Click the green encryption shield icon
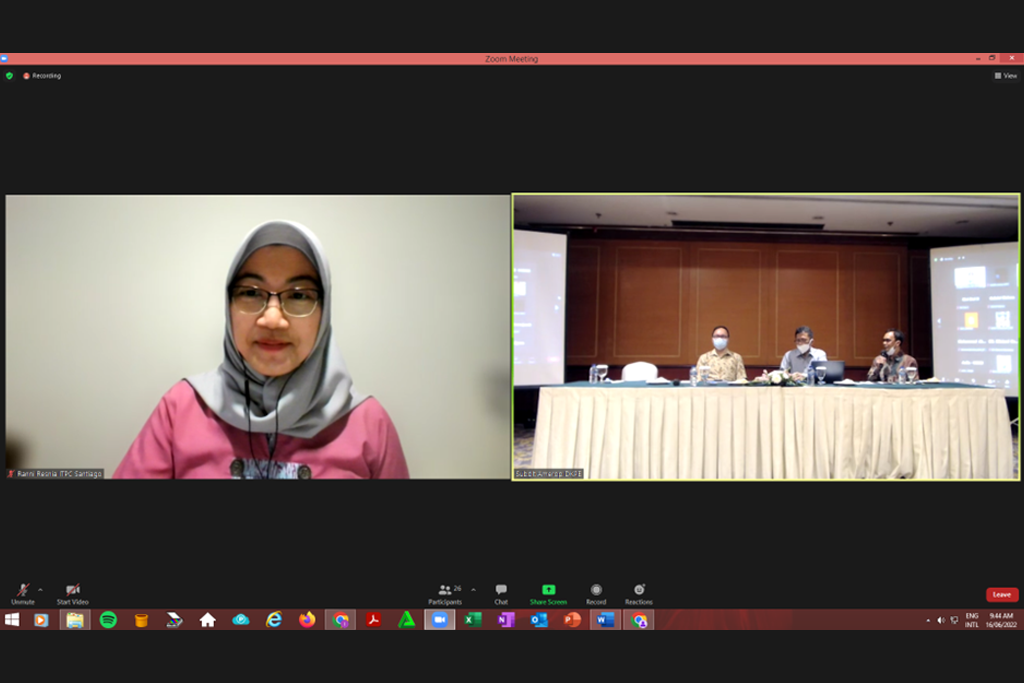The width and height of the screenshot is (1024, 683). 9,76
